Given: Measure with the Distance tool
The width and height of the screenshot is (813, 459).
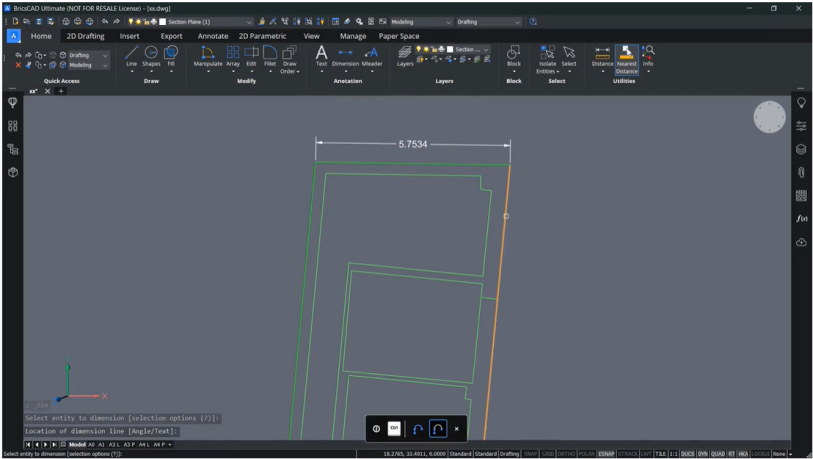Looking at the screenshot, I should [x=602, y=56].
